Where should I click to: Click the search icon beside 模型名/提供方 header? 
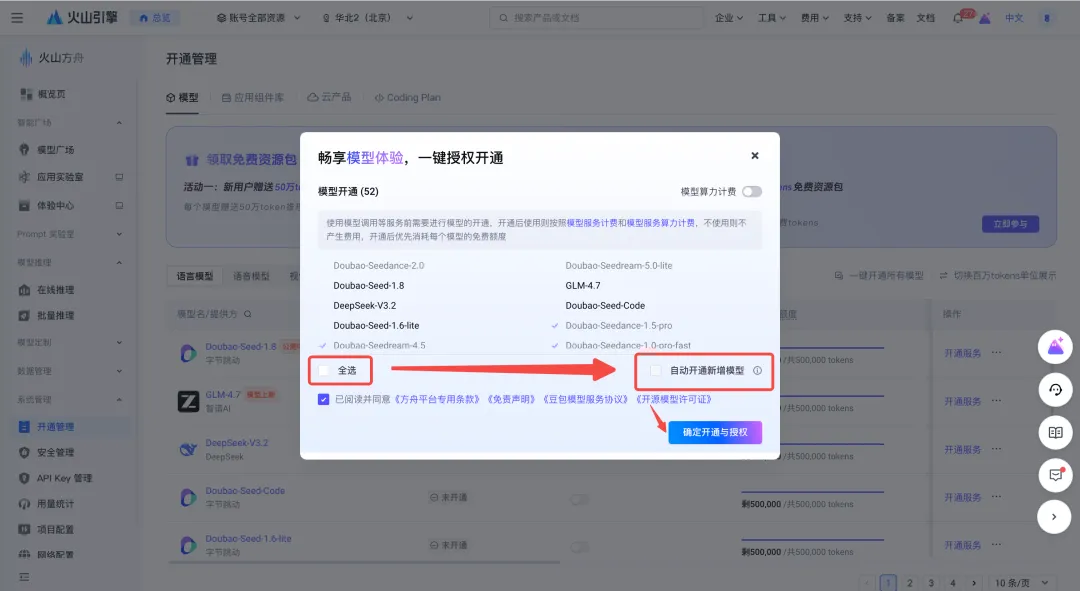[247, 314]
